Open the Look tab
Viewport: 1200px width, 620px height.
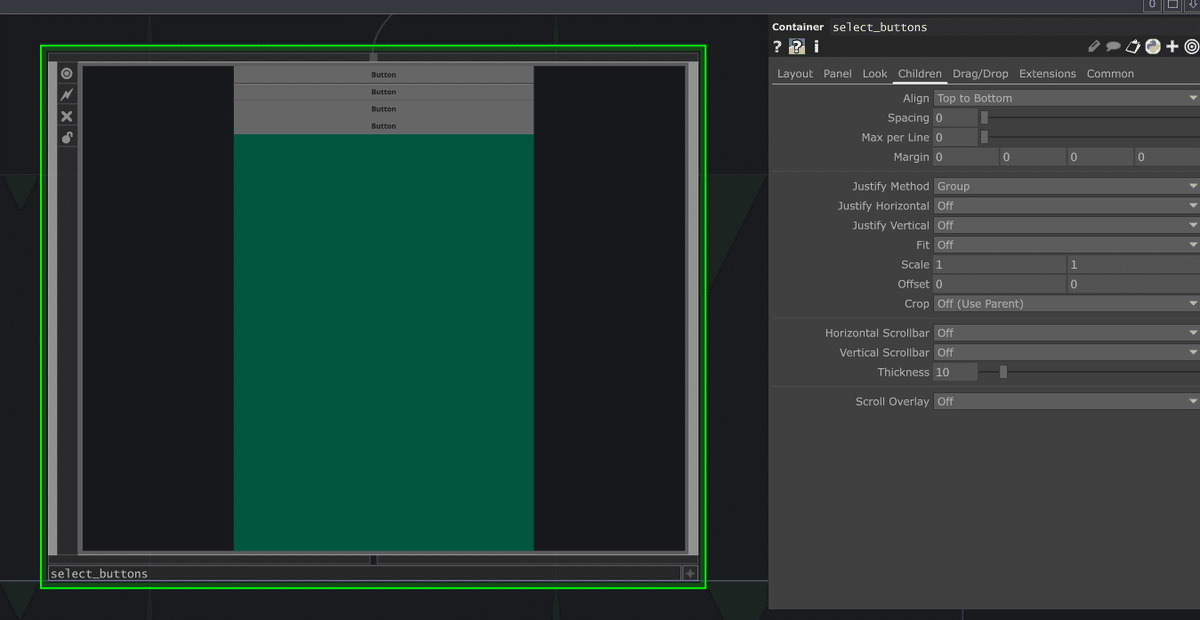click(x=875, y=74)
